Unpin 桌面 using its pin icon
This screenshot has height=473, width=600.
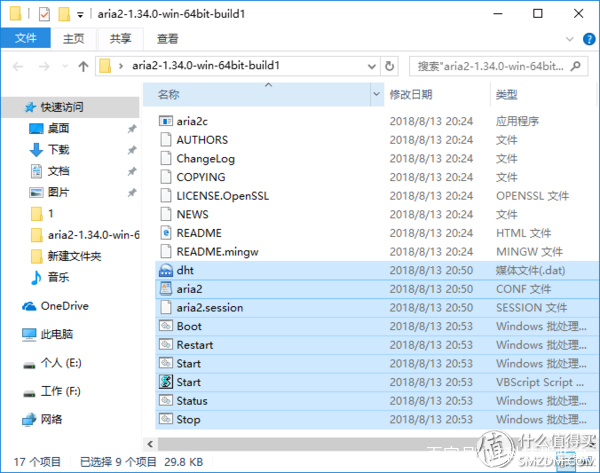[132, 129]
